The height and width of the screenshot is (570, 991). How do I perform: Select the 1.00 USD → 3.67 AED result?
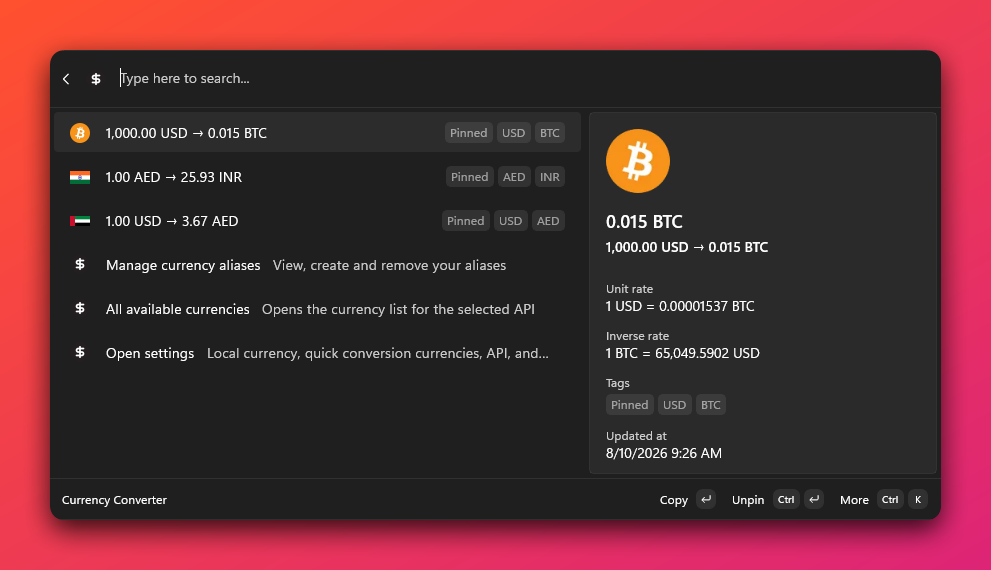pos(317,221)
